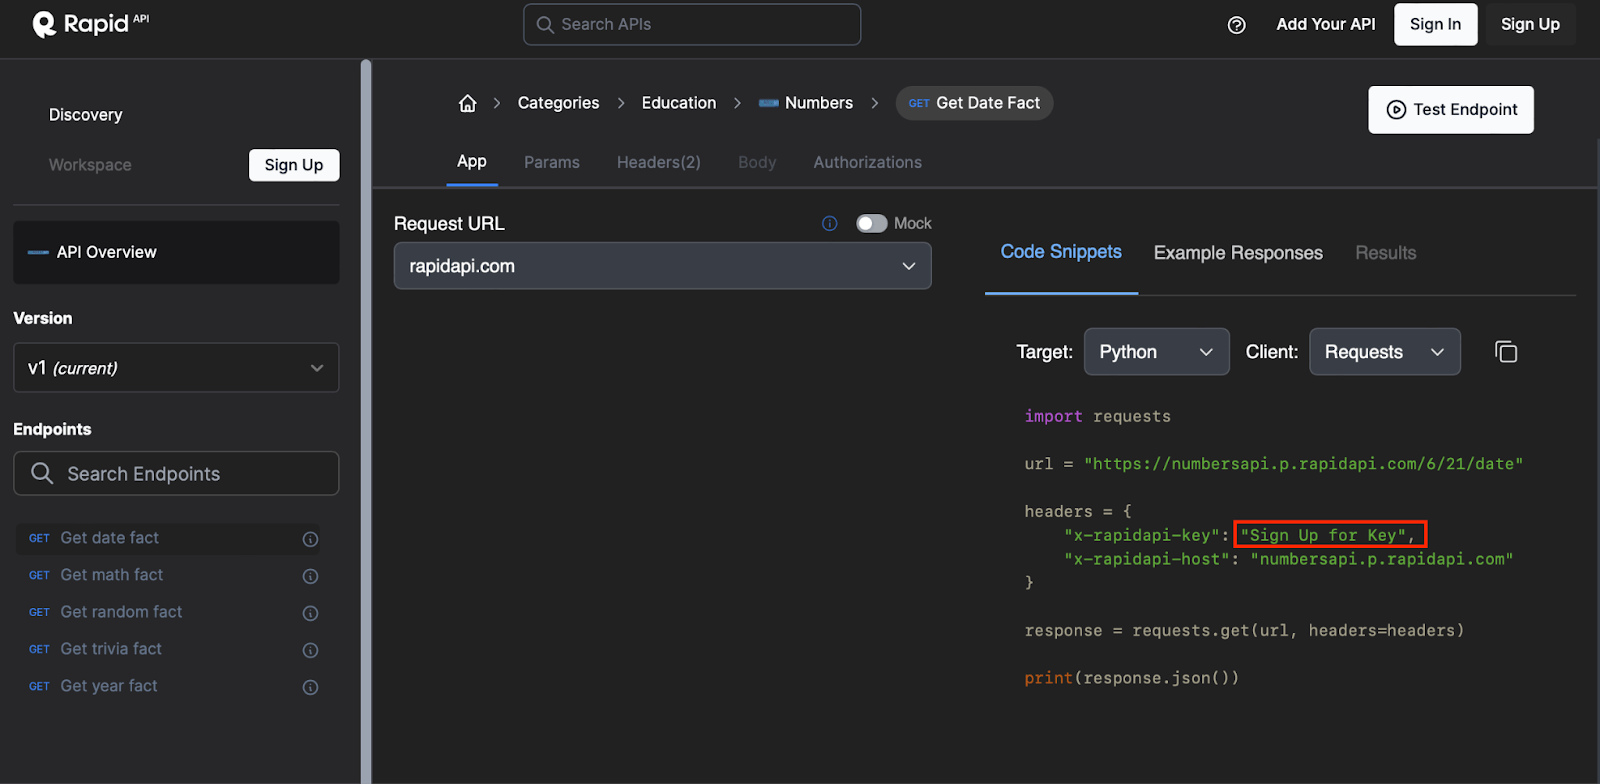This screenshot has width=1600, height=784.
Task: Open the Headers(2) tab
Action: [x=659, y=162]
